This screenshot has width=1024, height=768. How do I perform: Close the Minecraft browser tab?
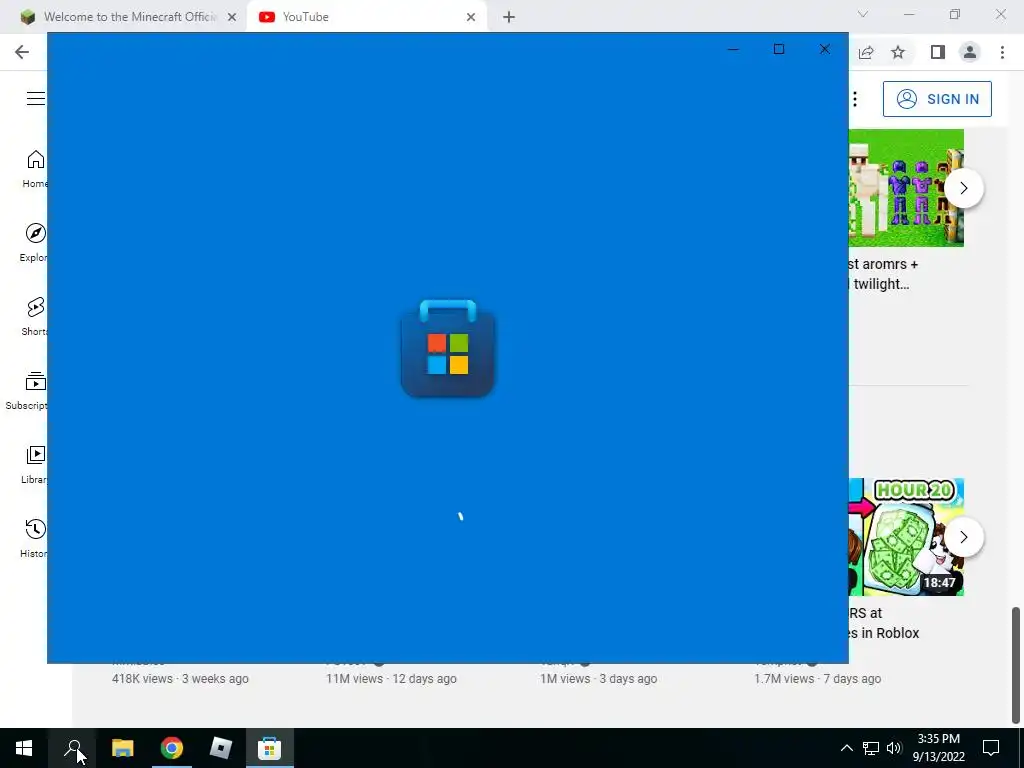pyautogui.click(x=232, y=17)
